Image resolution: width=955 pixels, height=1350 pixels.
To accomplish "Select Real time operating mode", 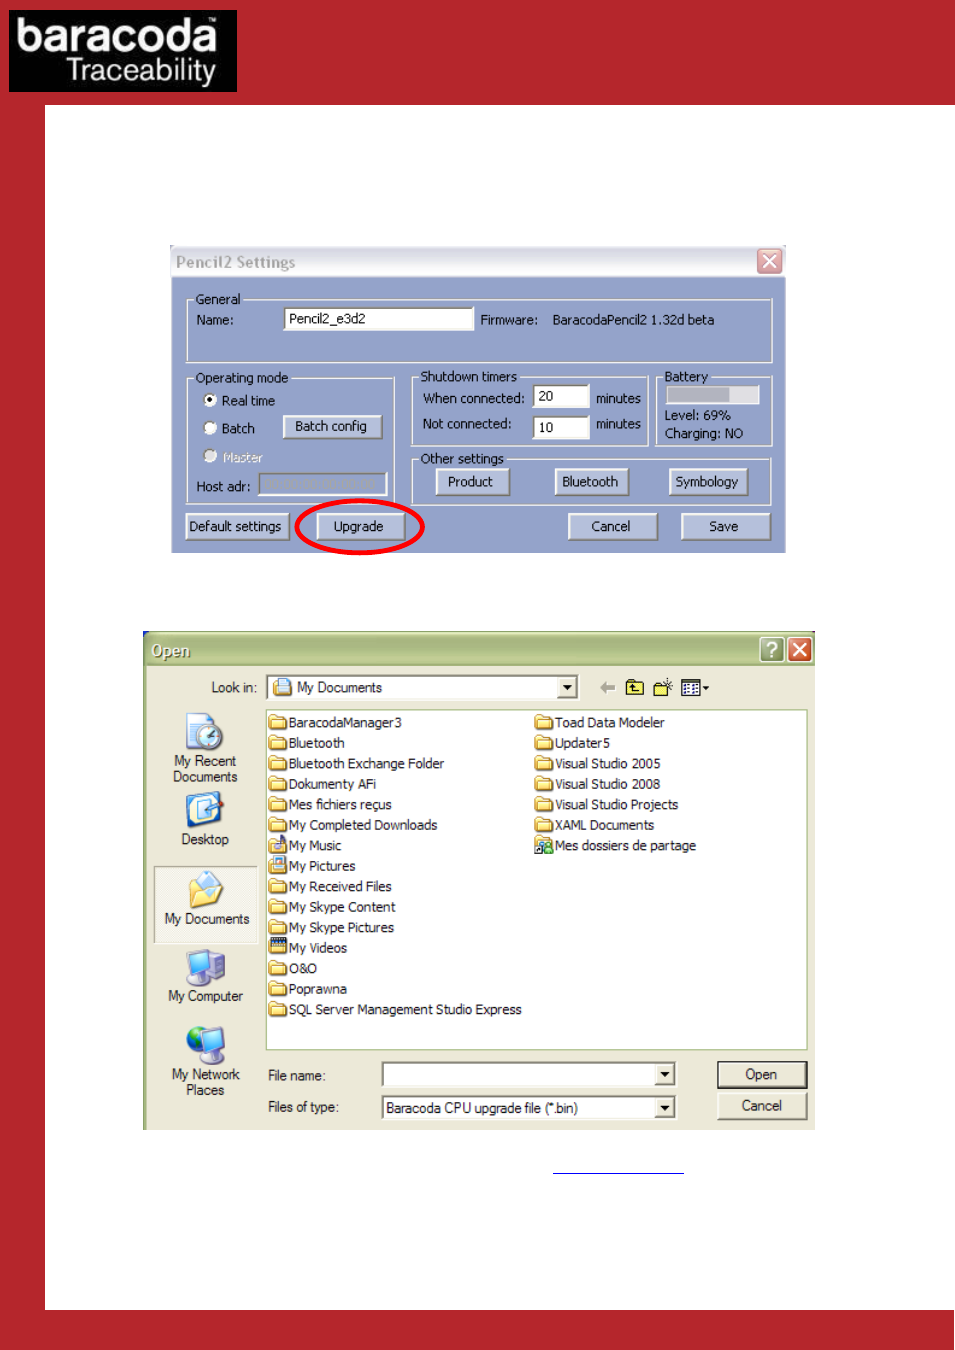I will point(210,400).
